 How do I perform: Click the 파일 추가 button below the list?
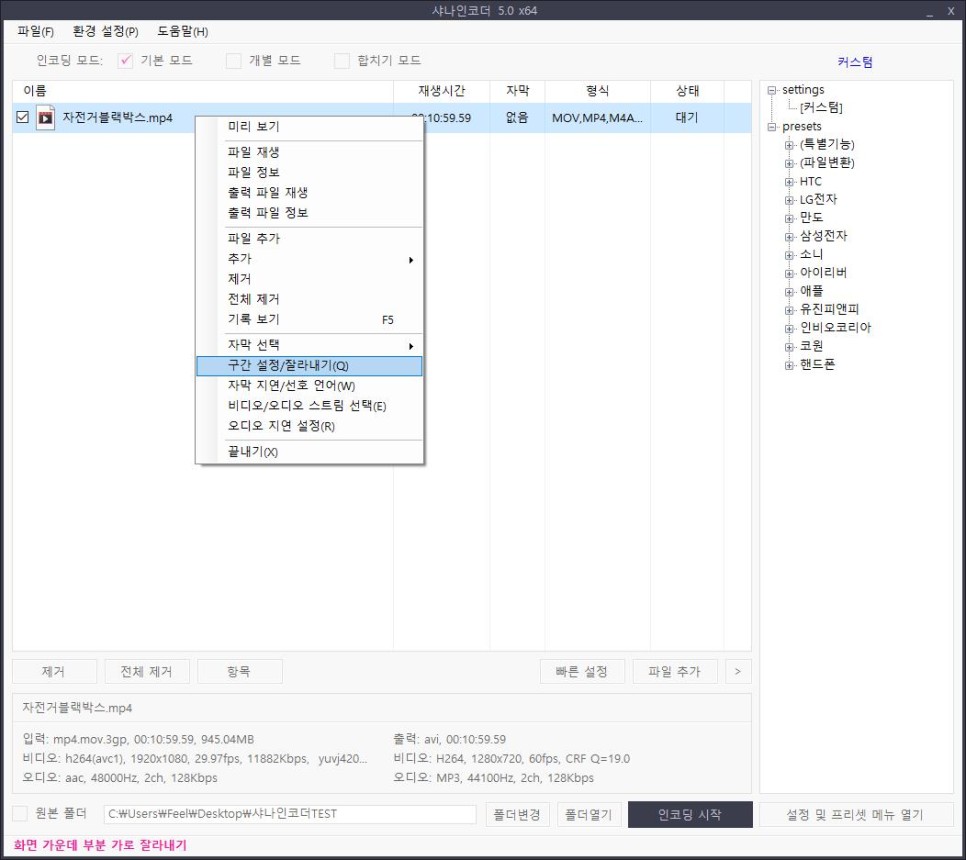click(x=675, y=671)
